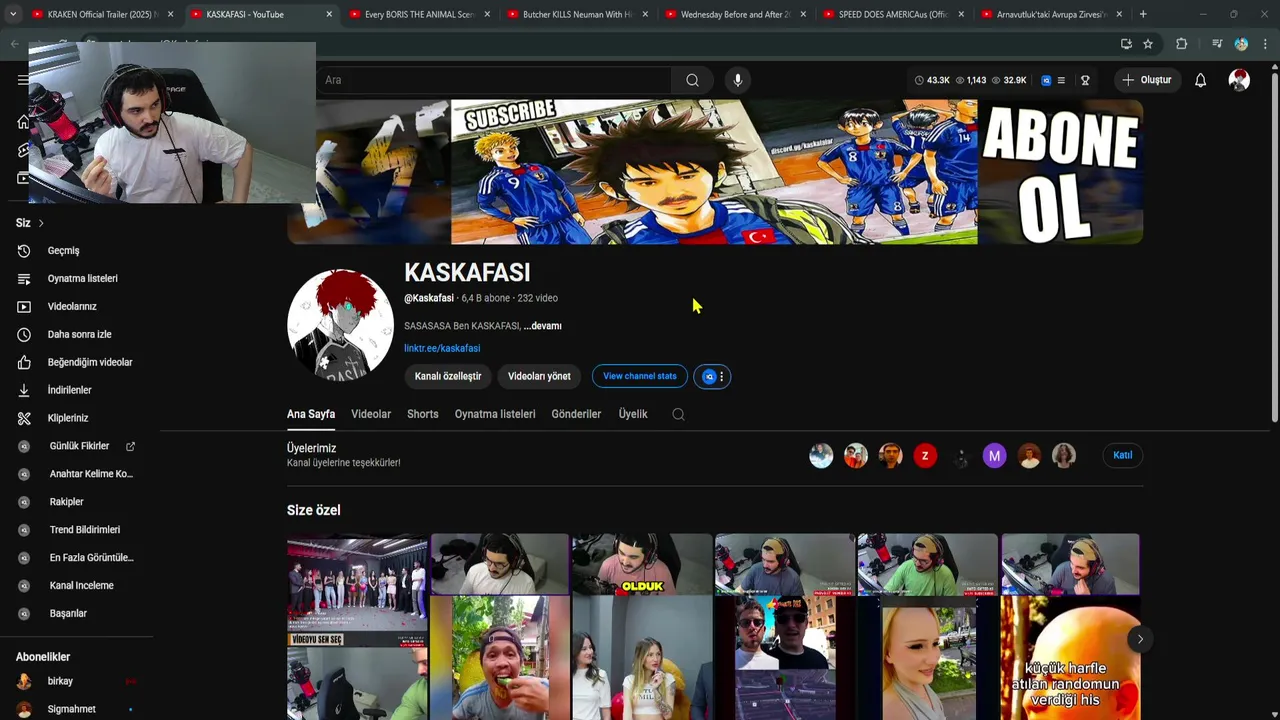This screenshot has width=1280, height=720.
Task: Switch to Üyelik tab
Action: 633,414
